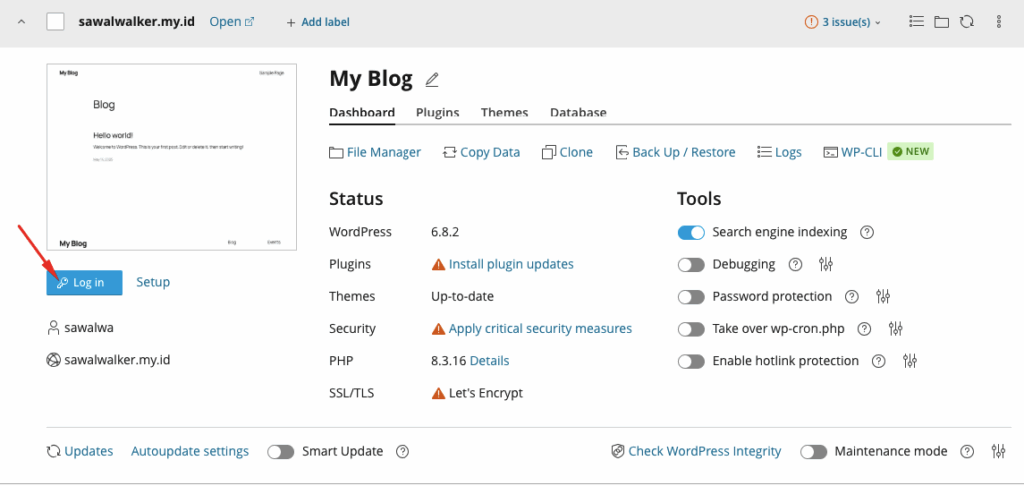
Task: Enable hotlink protection toggle
Action: point(691,361)
